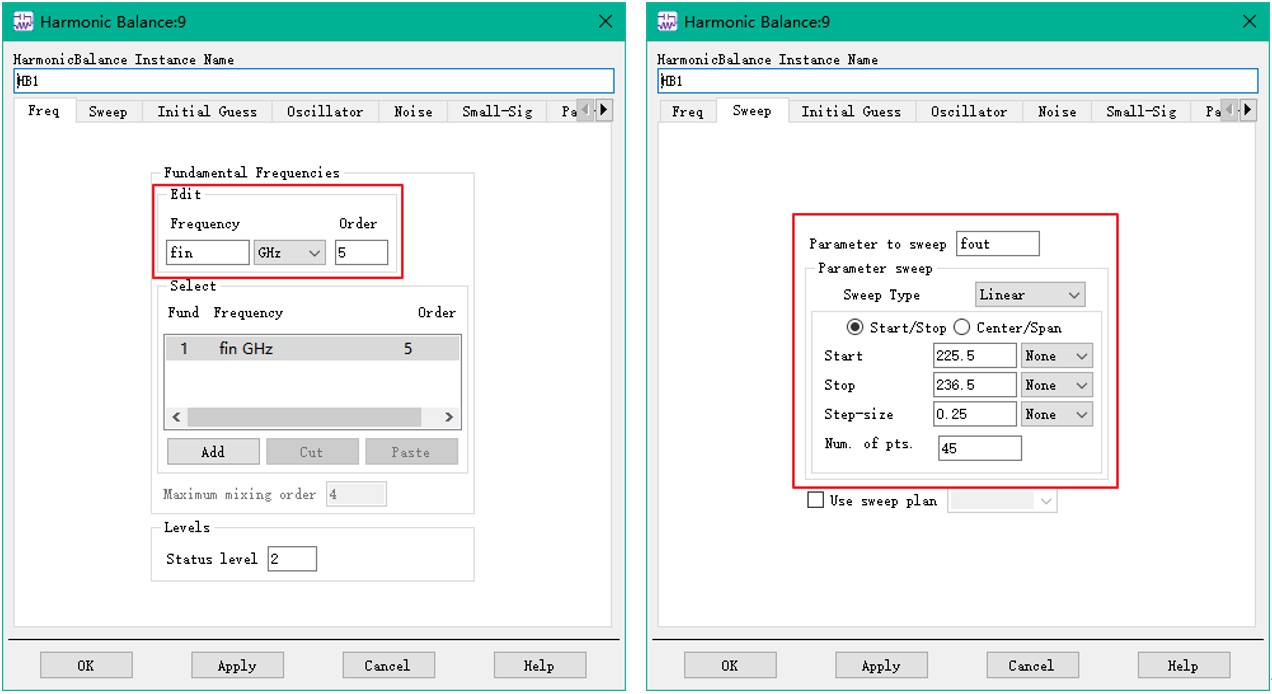1272x694 pixels.
Task: Click the Stop value field 236.5
Action: [x=975, y=385]
